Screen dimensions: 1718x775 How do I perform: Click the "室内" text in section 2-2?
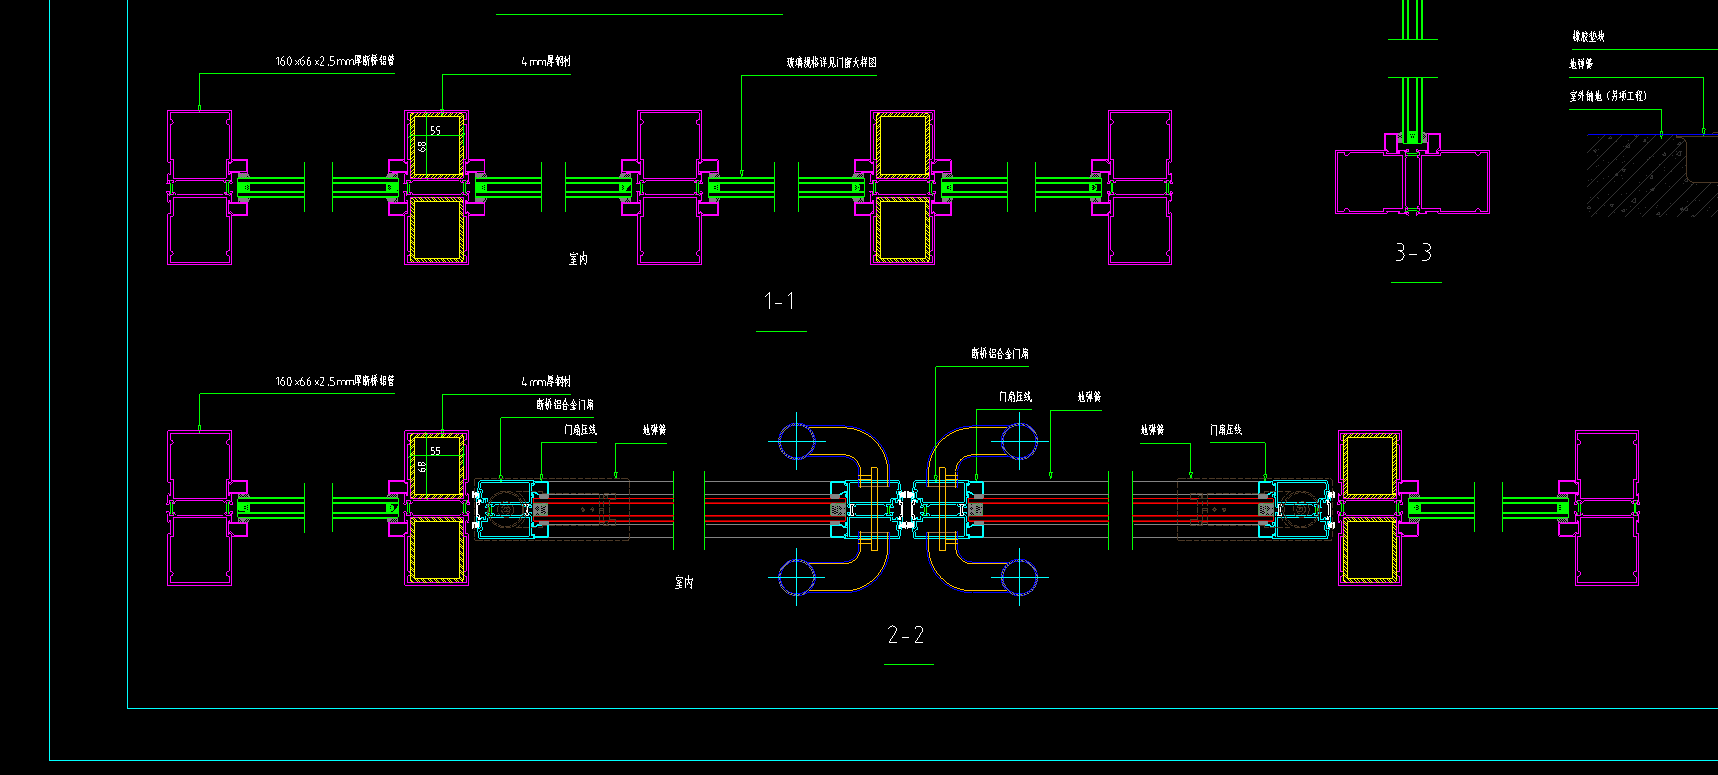[x=684, y=582]
